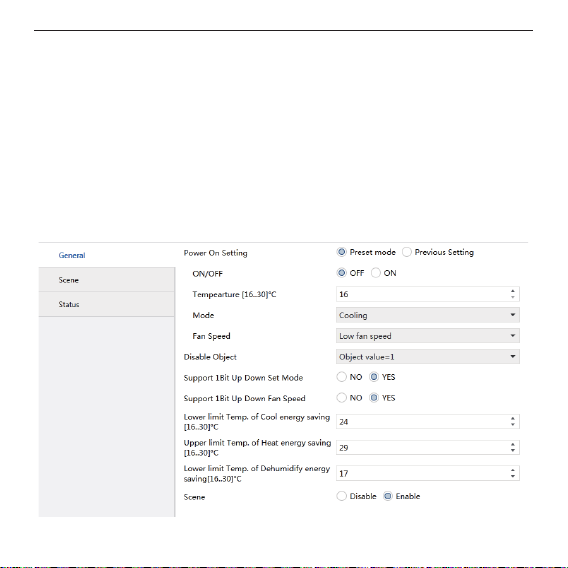Open the Scene tab in sidebar
This screenshot has height=568, width=568.
106,280
